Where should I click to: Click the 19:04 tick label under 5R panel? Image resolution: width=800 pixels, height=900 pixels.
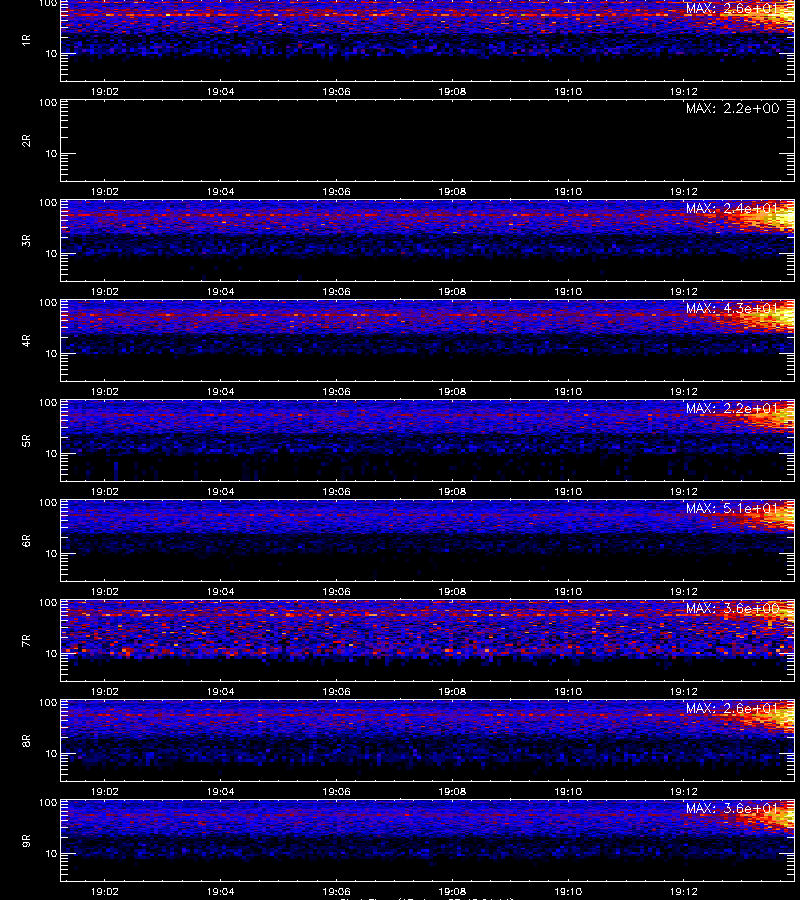coord(220,492)
